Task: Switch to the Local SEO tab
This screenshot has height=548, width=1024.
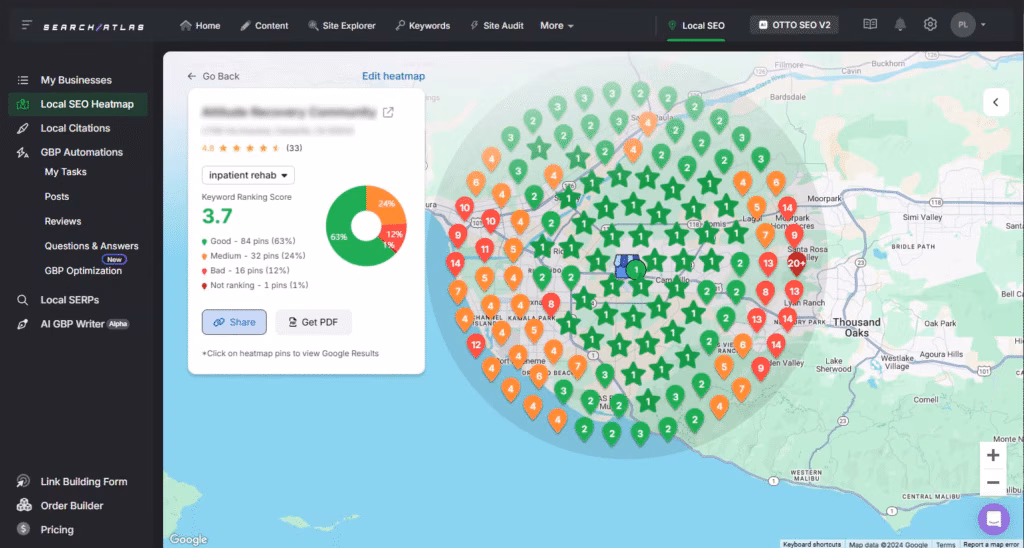Action: 696,25
